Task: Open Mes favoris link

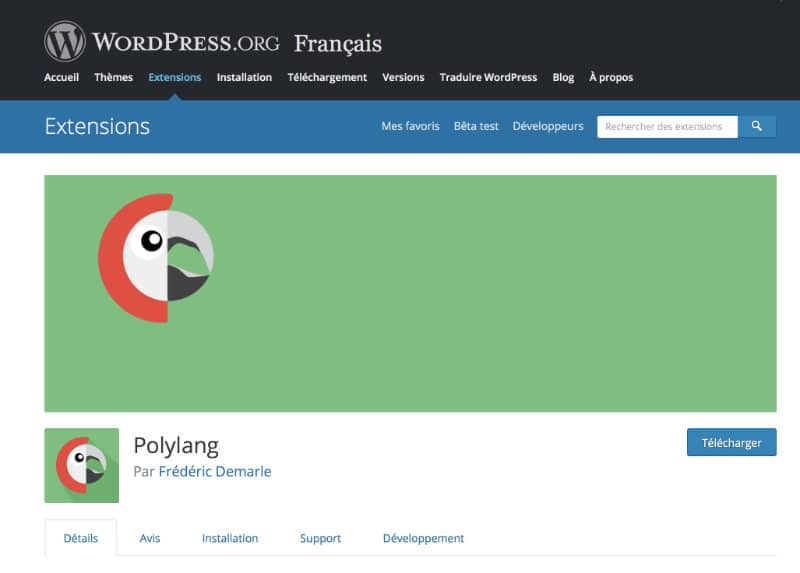Action: point(410,126)
